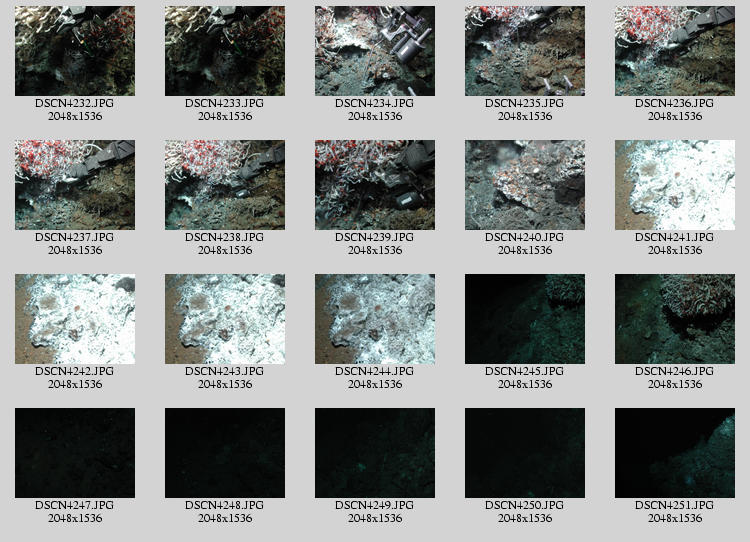Click the dark DSCN4245.JPG thumbnail
This screenshot has width=750, height=542.
pyautogui.click(x=525, y=319)
